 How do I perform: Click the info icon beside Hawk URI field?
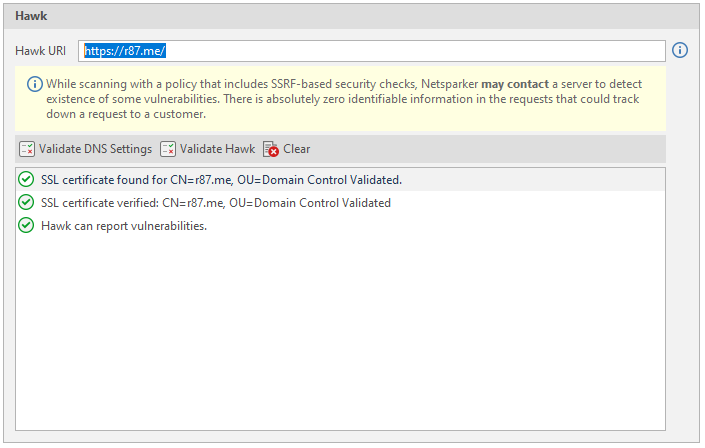pyautogui.click(x=680, y=50)
